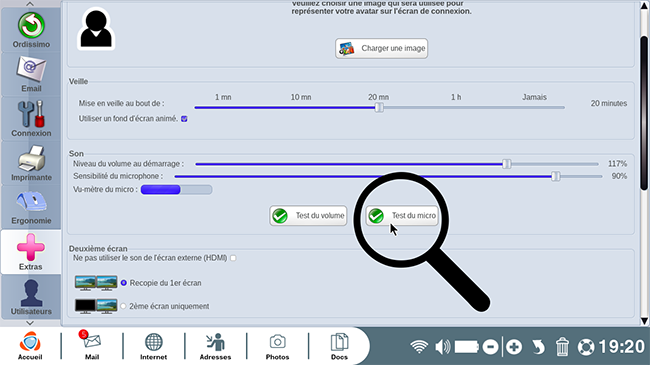Click the startup volume slider handle
The width and height of the screenshot is (650, 365).
pyautogui.click(x=507, y=164)
